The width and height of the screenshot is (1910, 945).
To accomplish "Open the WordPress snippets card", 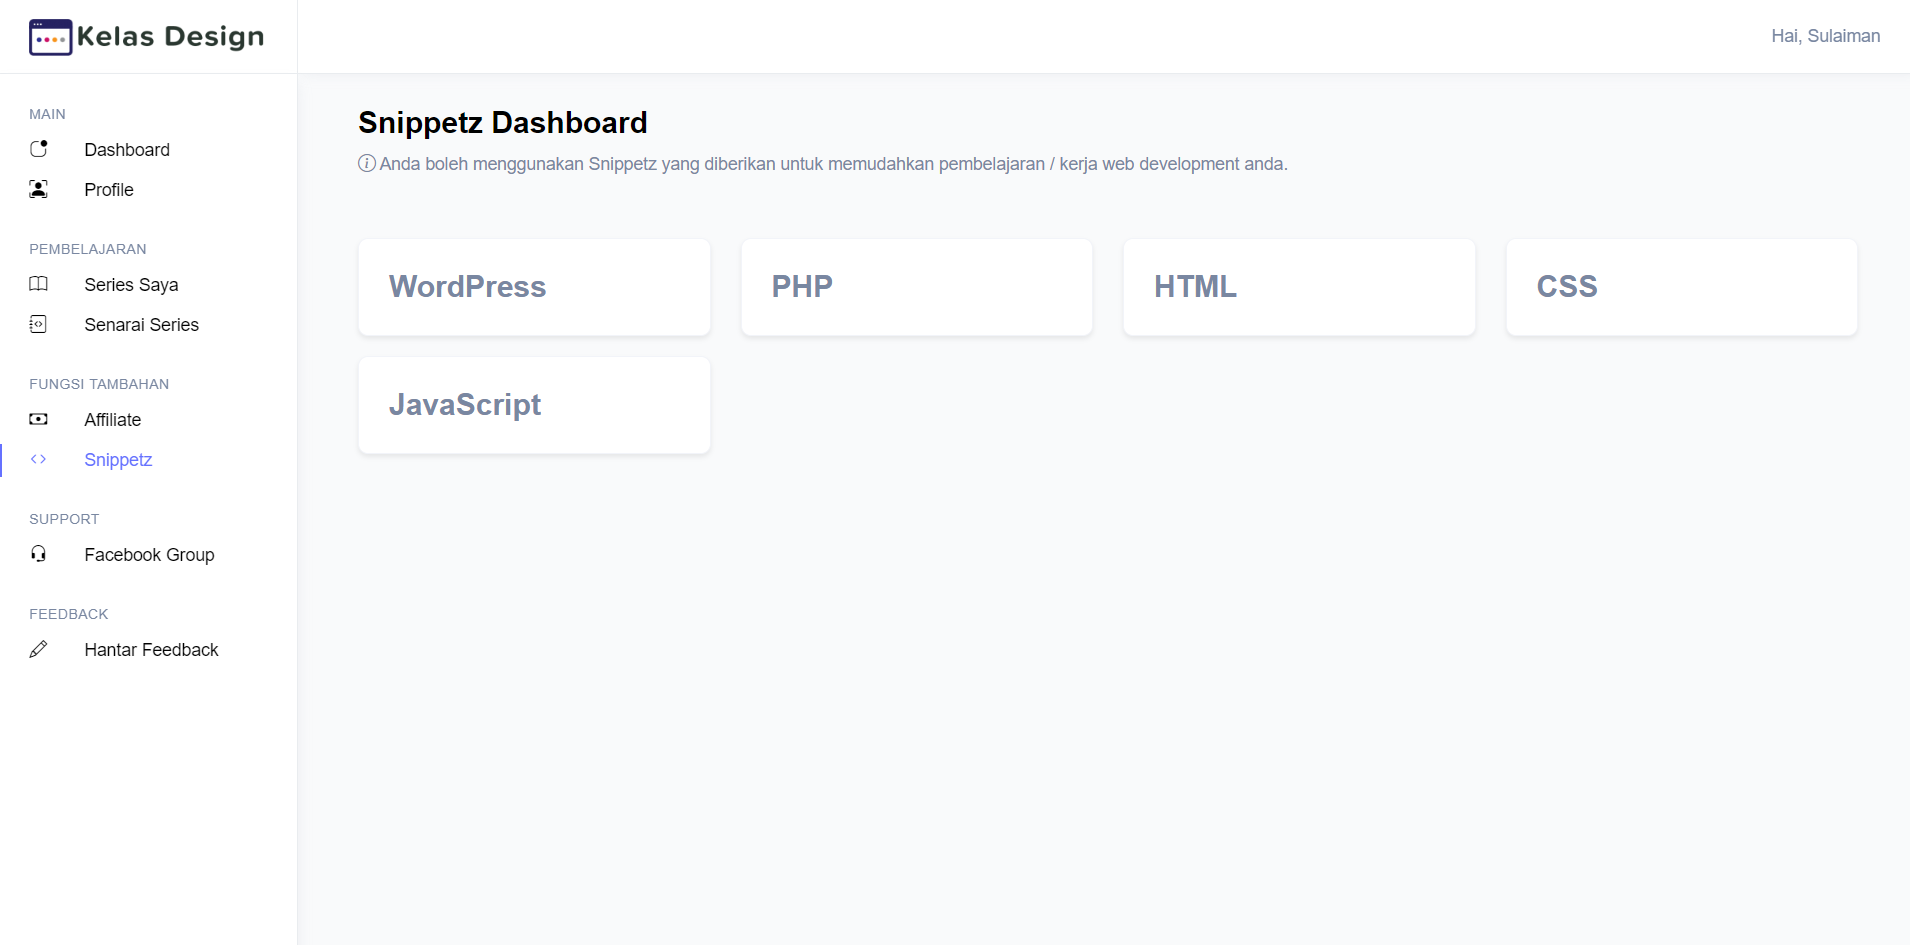I will [534, 287].
